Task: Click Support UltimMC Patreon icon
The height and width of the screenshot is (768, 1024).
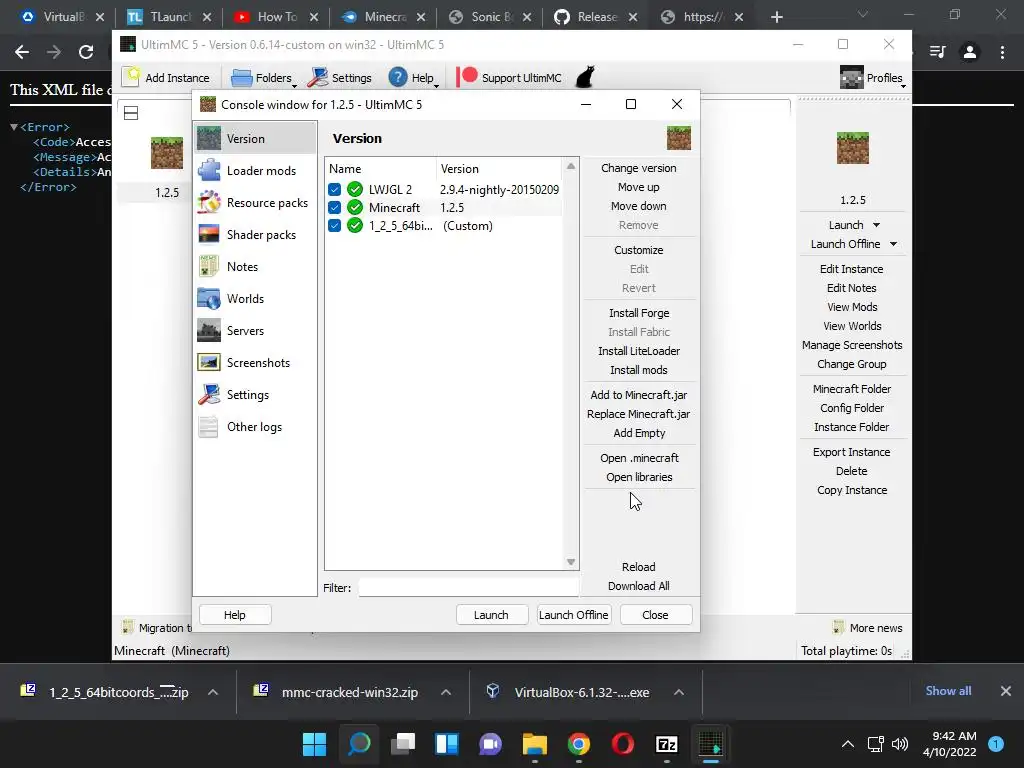Action: point(467,77)
